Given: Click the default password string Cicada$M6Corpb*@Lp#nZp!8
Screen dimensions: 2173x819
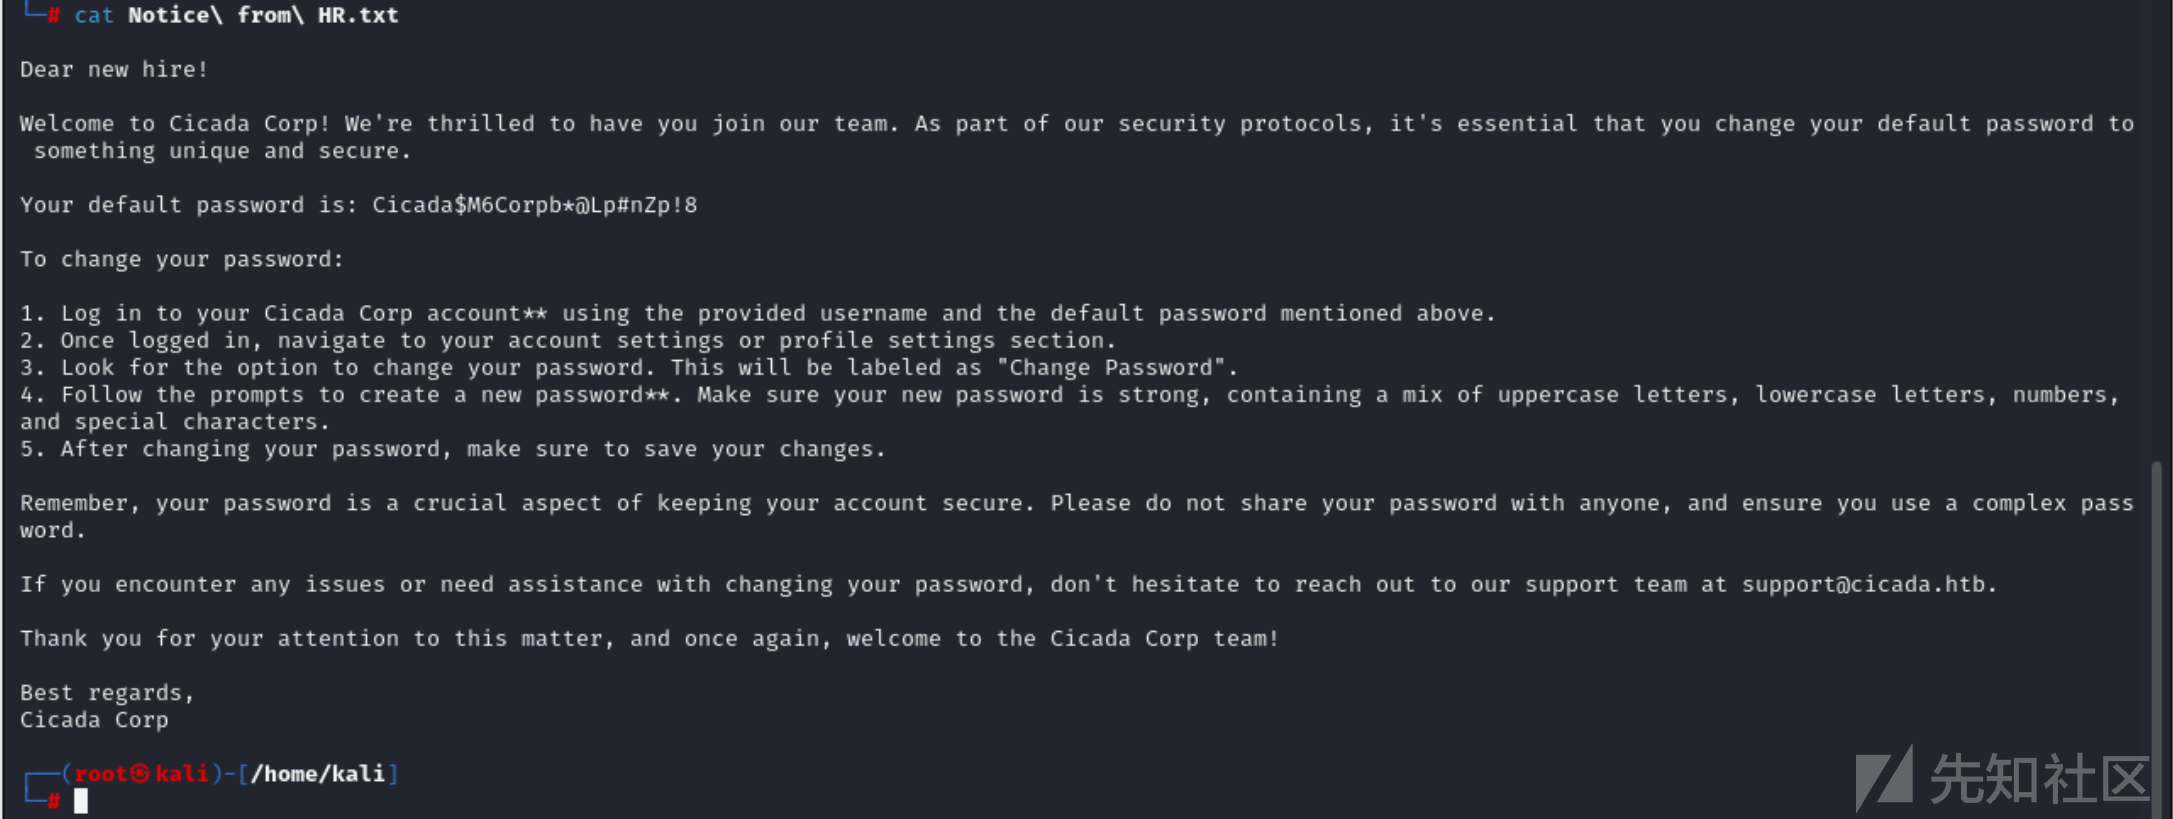Looking at the screenshot, I should (x=535, y=205).
